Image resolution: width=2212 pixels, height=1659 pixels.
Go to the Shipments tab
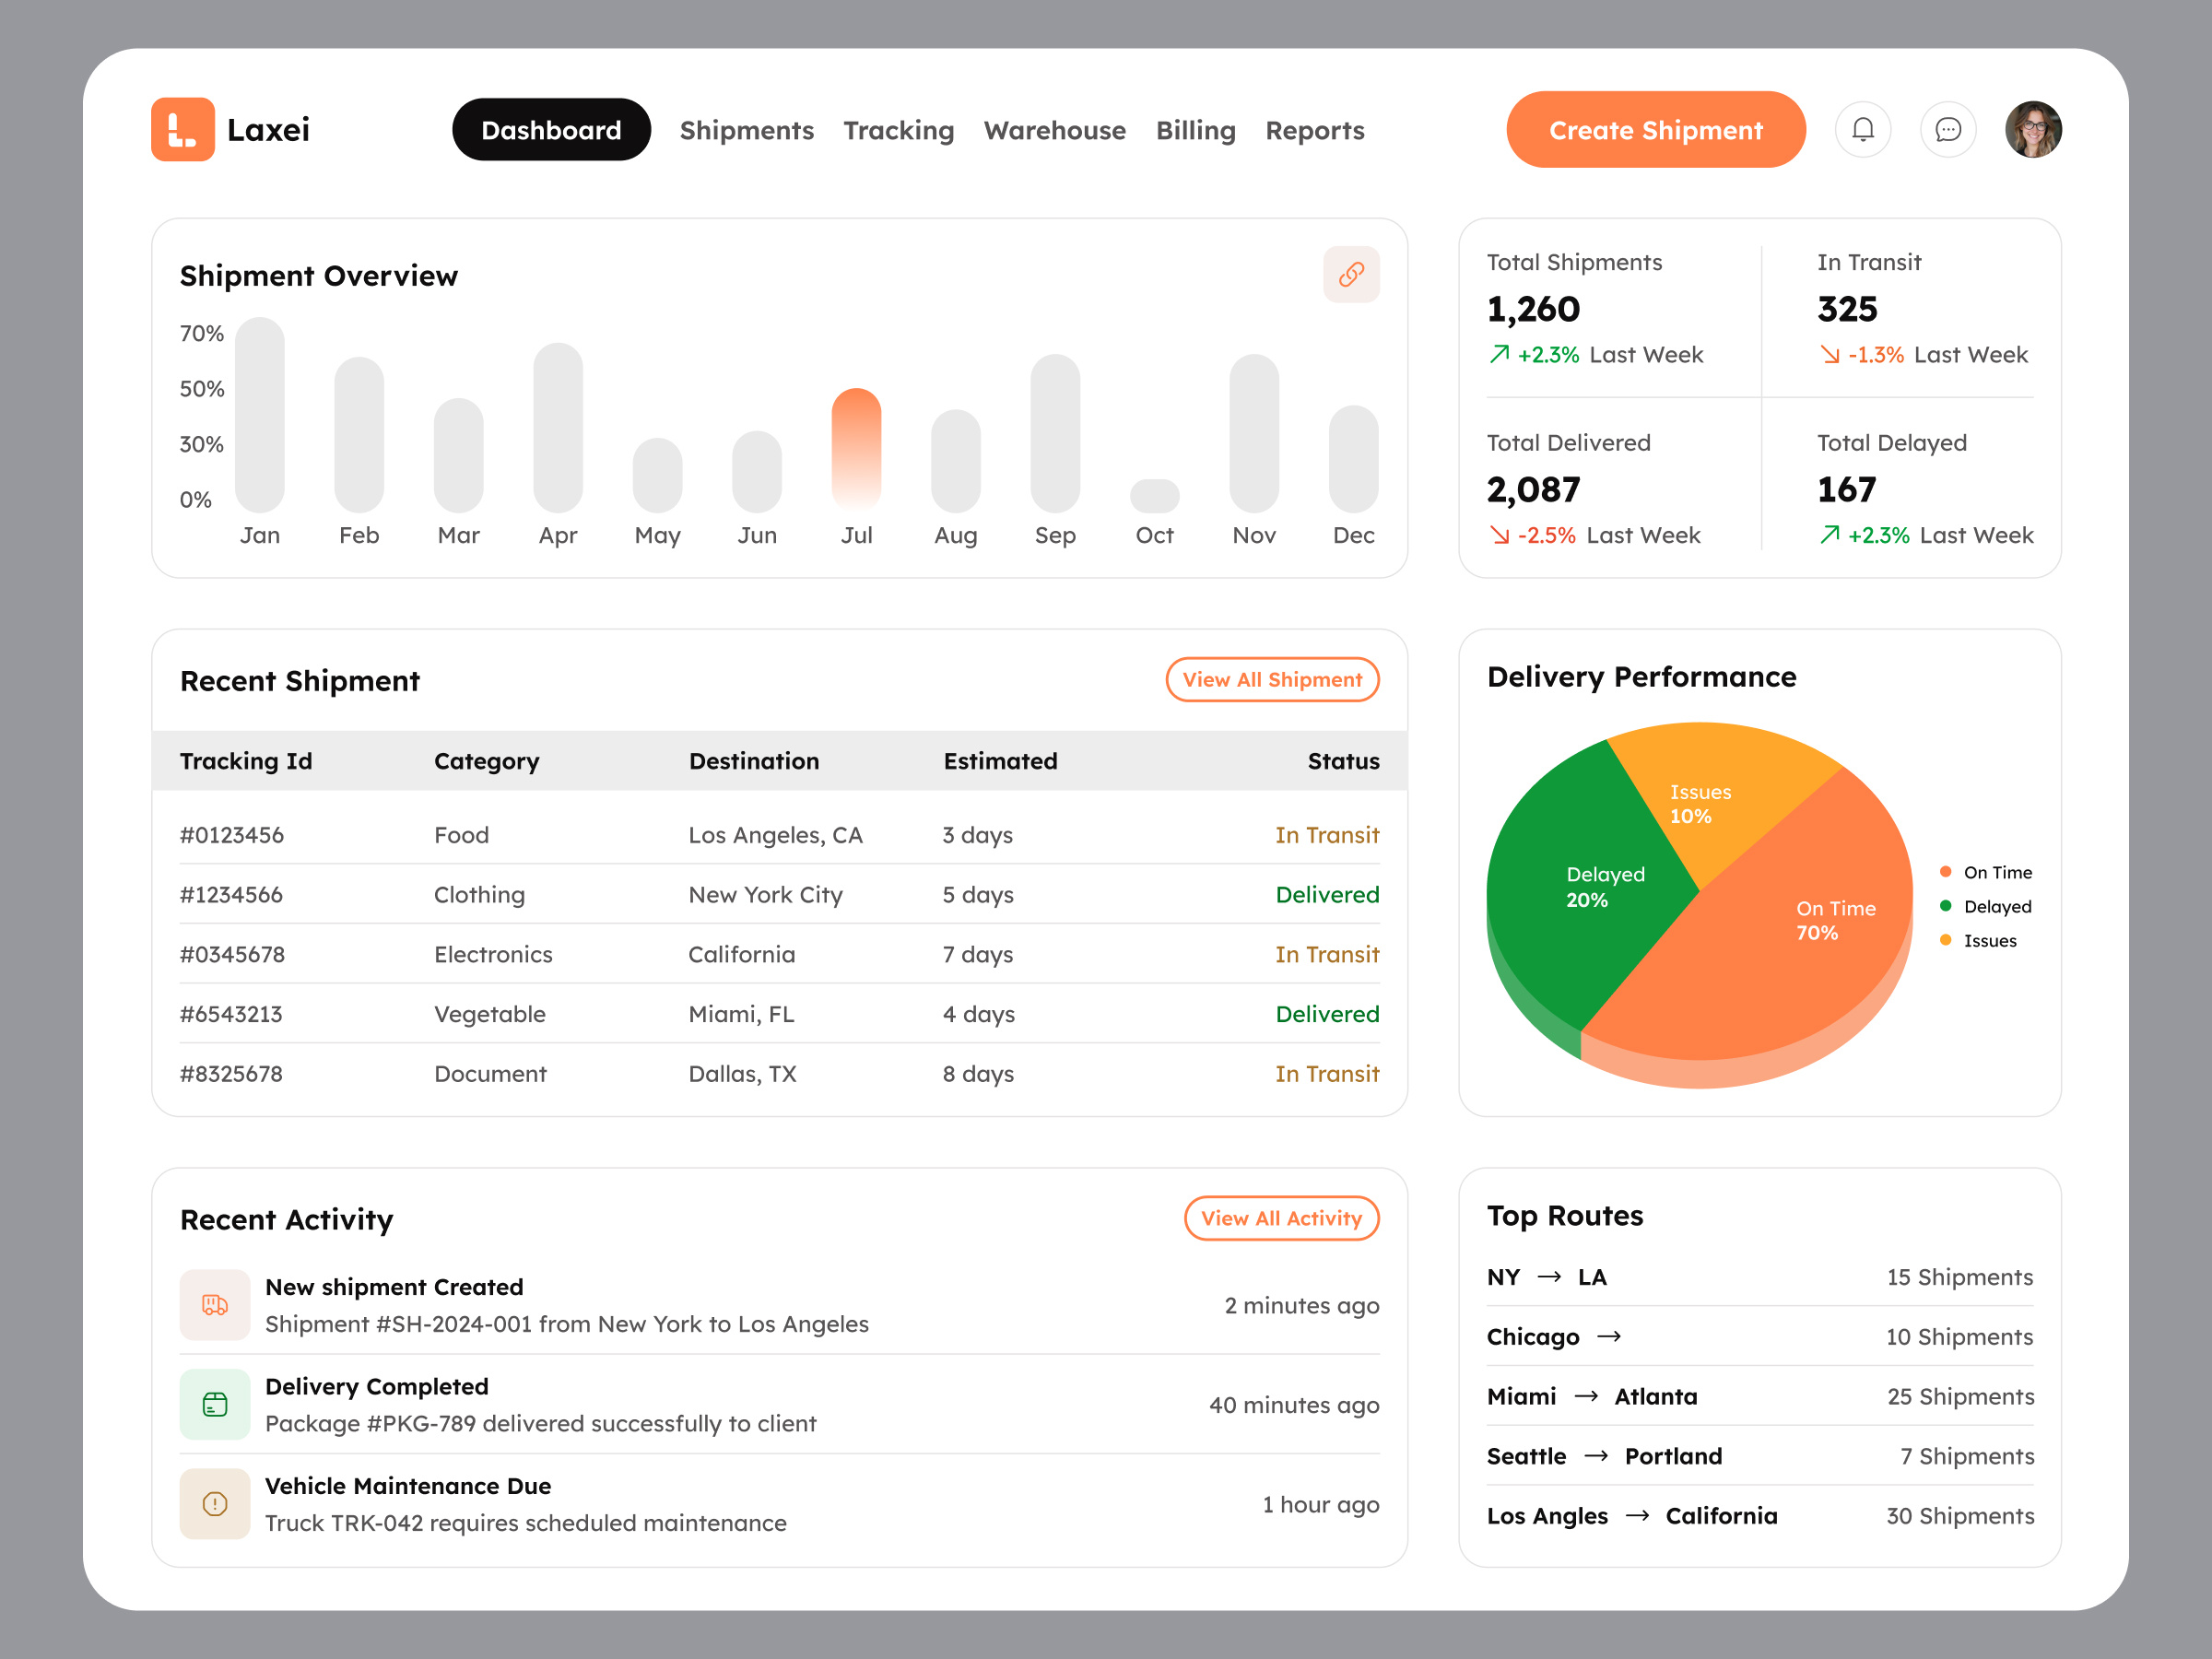[746, 130]
